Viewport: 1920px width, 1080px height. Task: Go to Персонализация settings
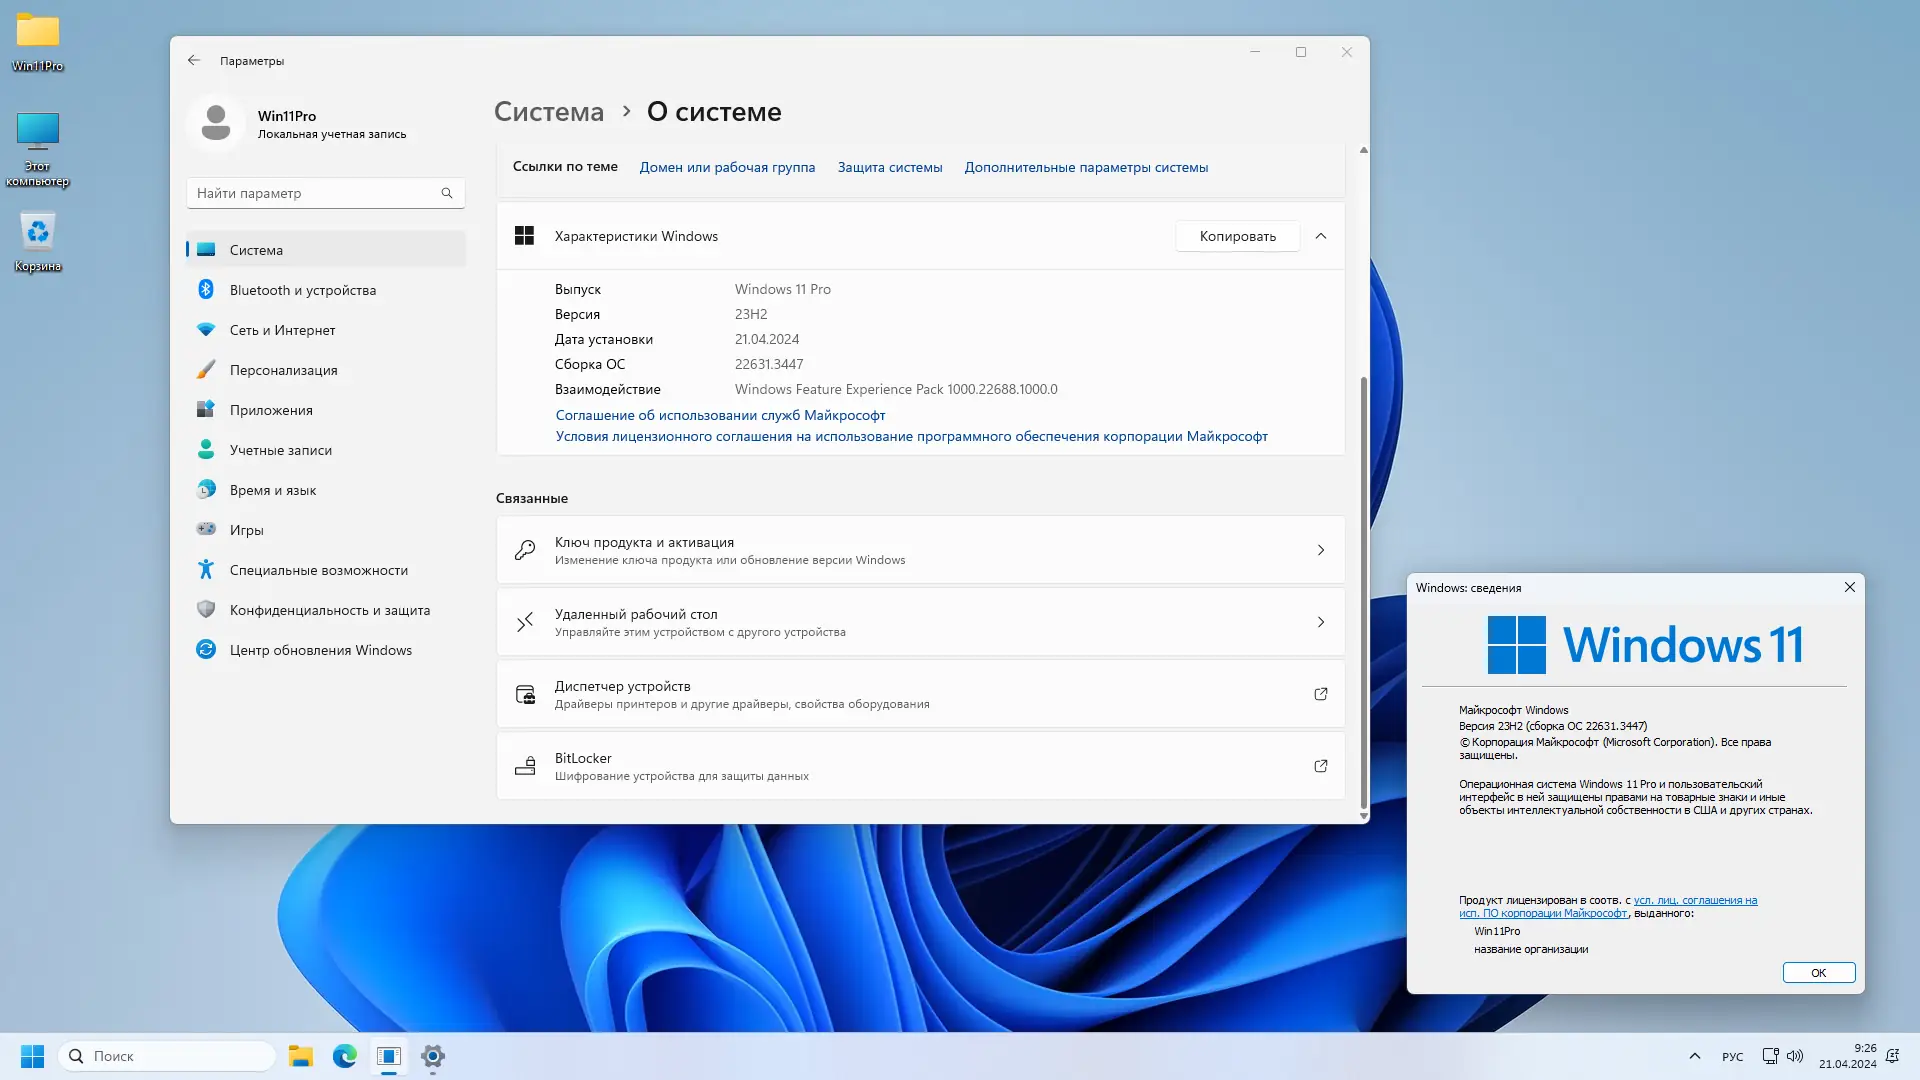click(x=283, y=370)
